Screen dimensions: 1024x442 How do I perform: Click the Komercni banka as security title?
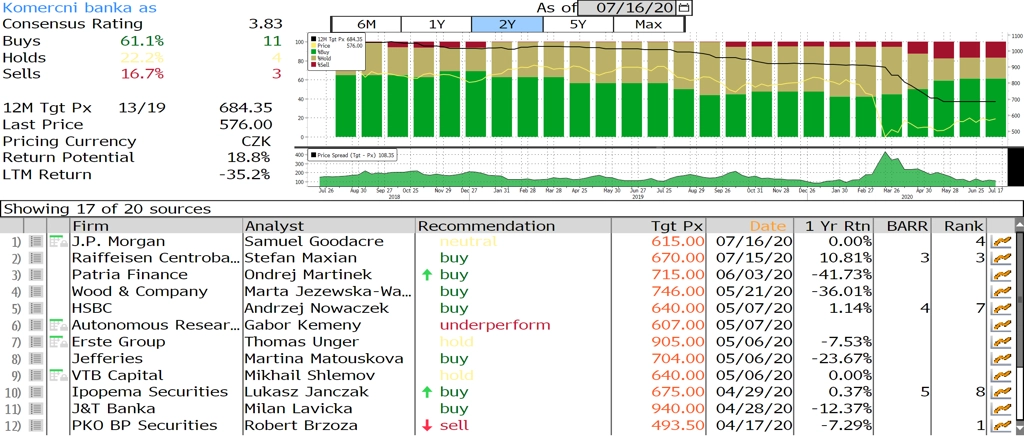pos(80,8)
